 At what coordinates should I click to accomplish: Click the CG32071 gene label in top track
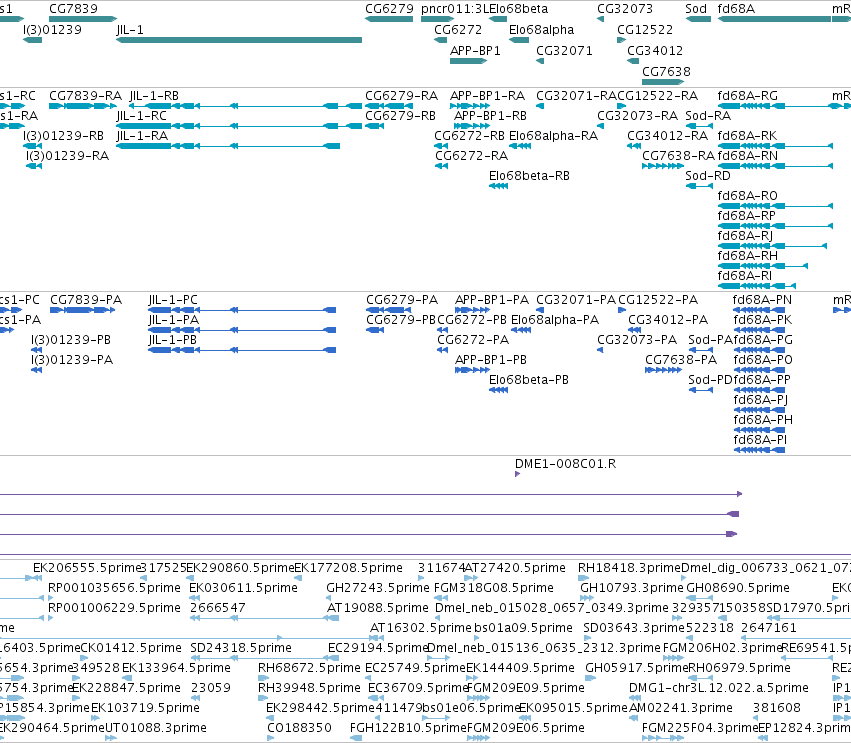[564, 50]
